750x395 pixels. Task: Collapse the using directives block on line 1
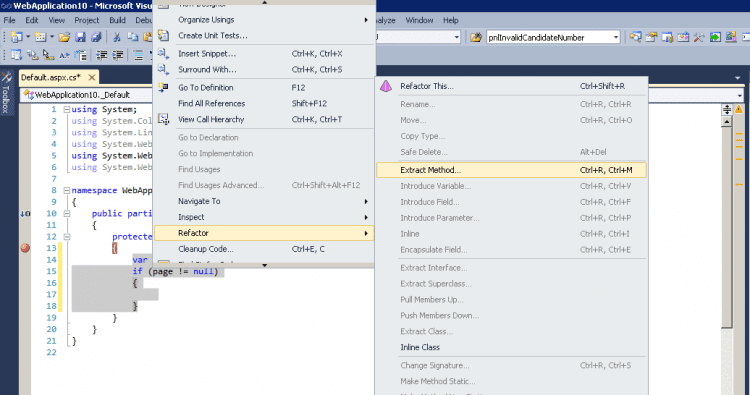pyautogui.click(x=67, y=110)
